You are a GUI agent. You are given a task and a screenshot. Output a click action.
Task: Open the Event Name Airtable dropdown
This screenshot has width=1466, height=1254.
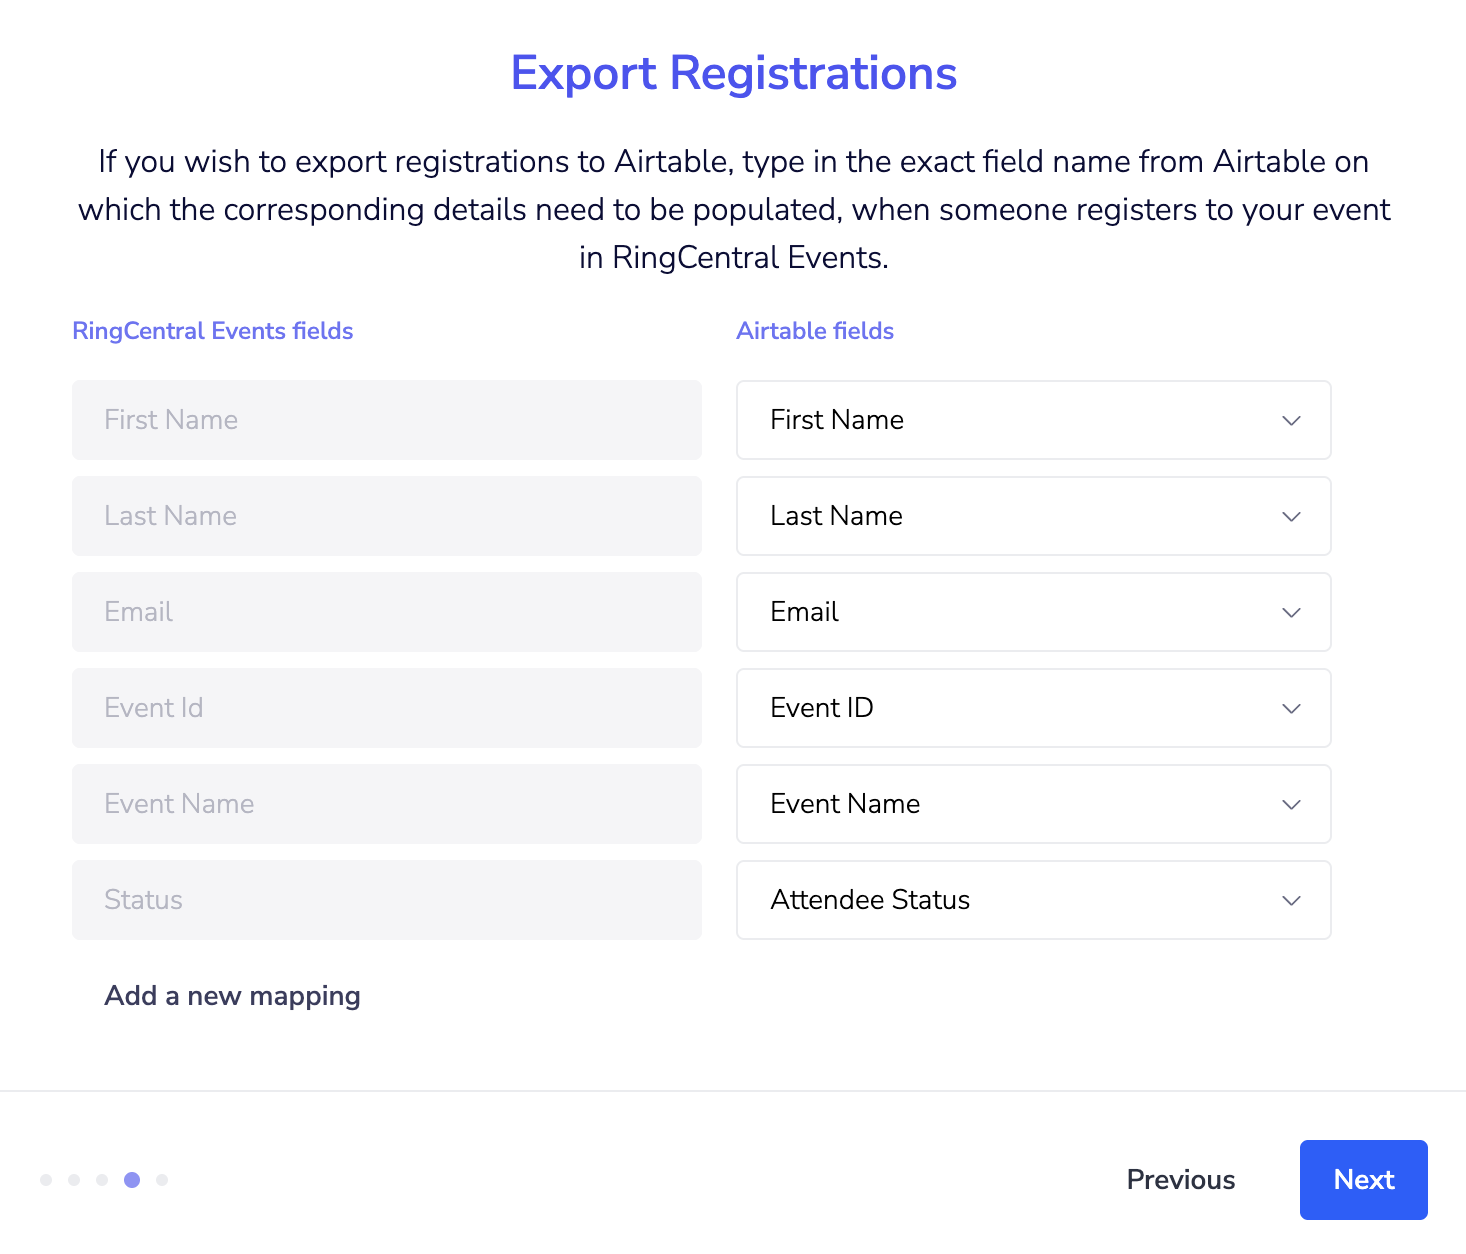pos(1033,804)
